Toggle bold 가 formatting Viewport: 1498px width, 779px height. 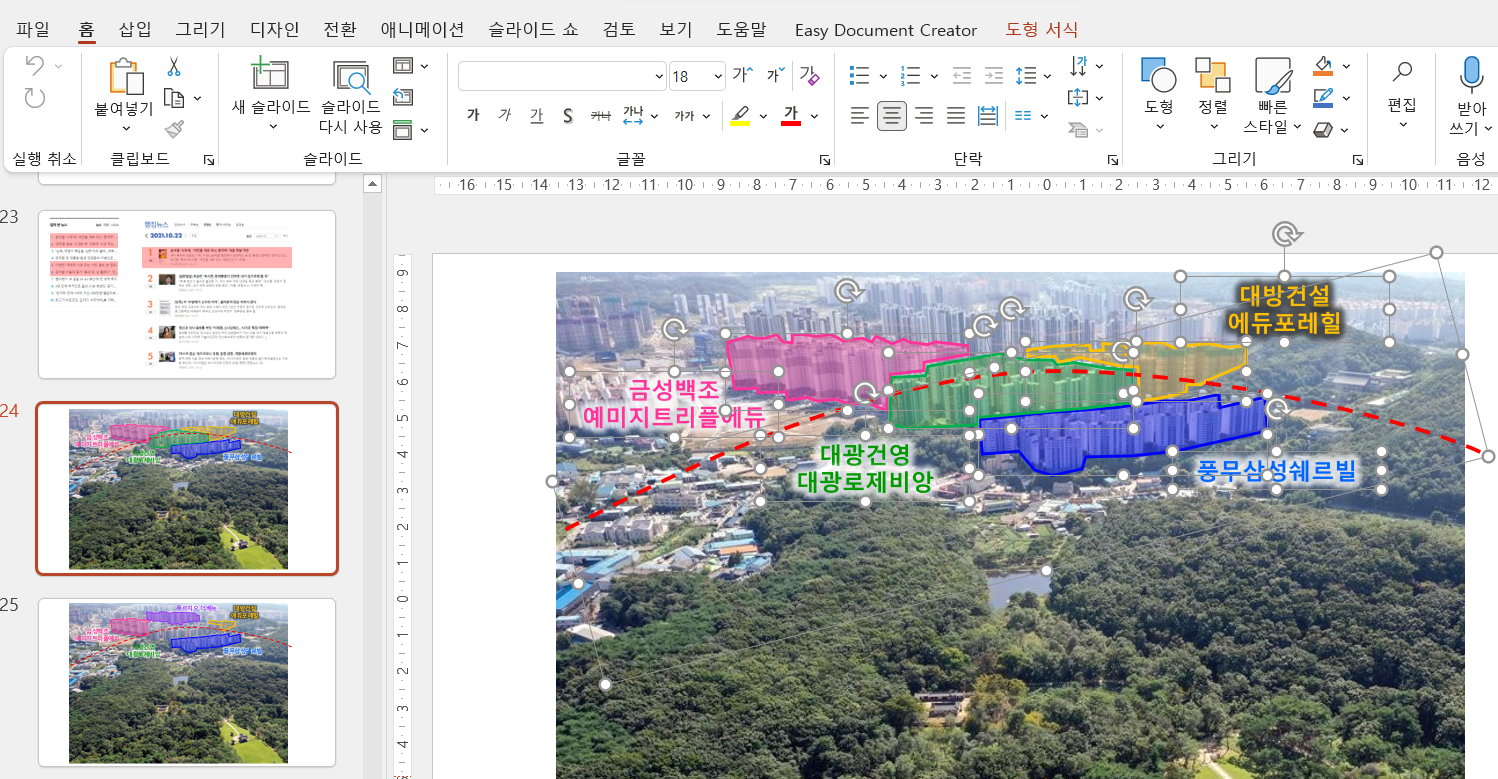473,116
